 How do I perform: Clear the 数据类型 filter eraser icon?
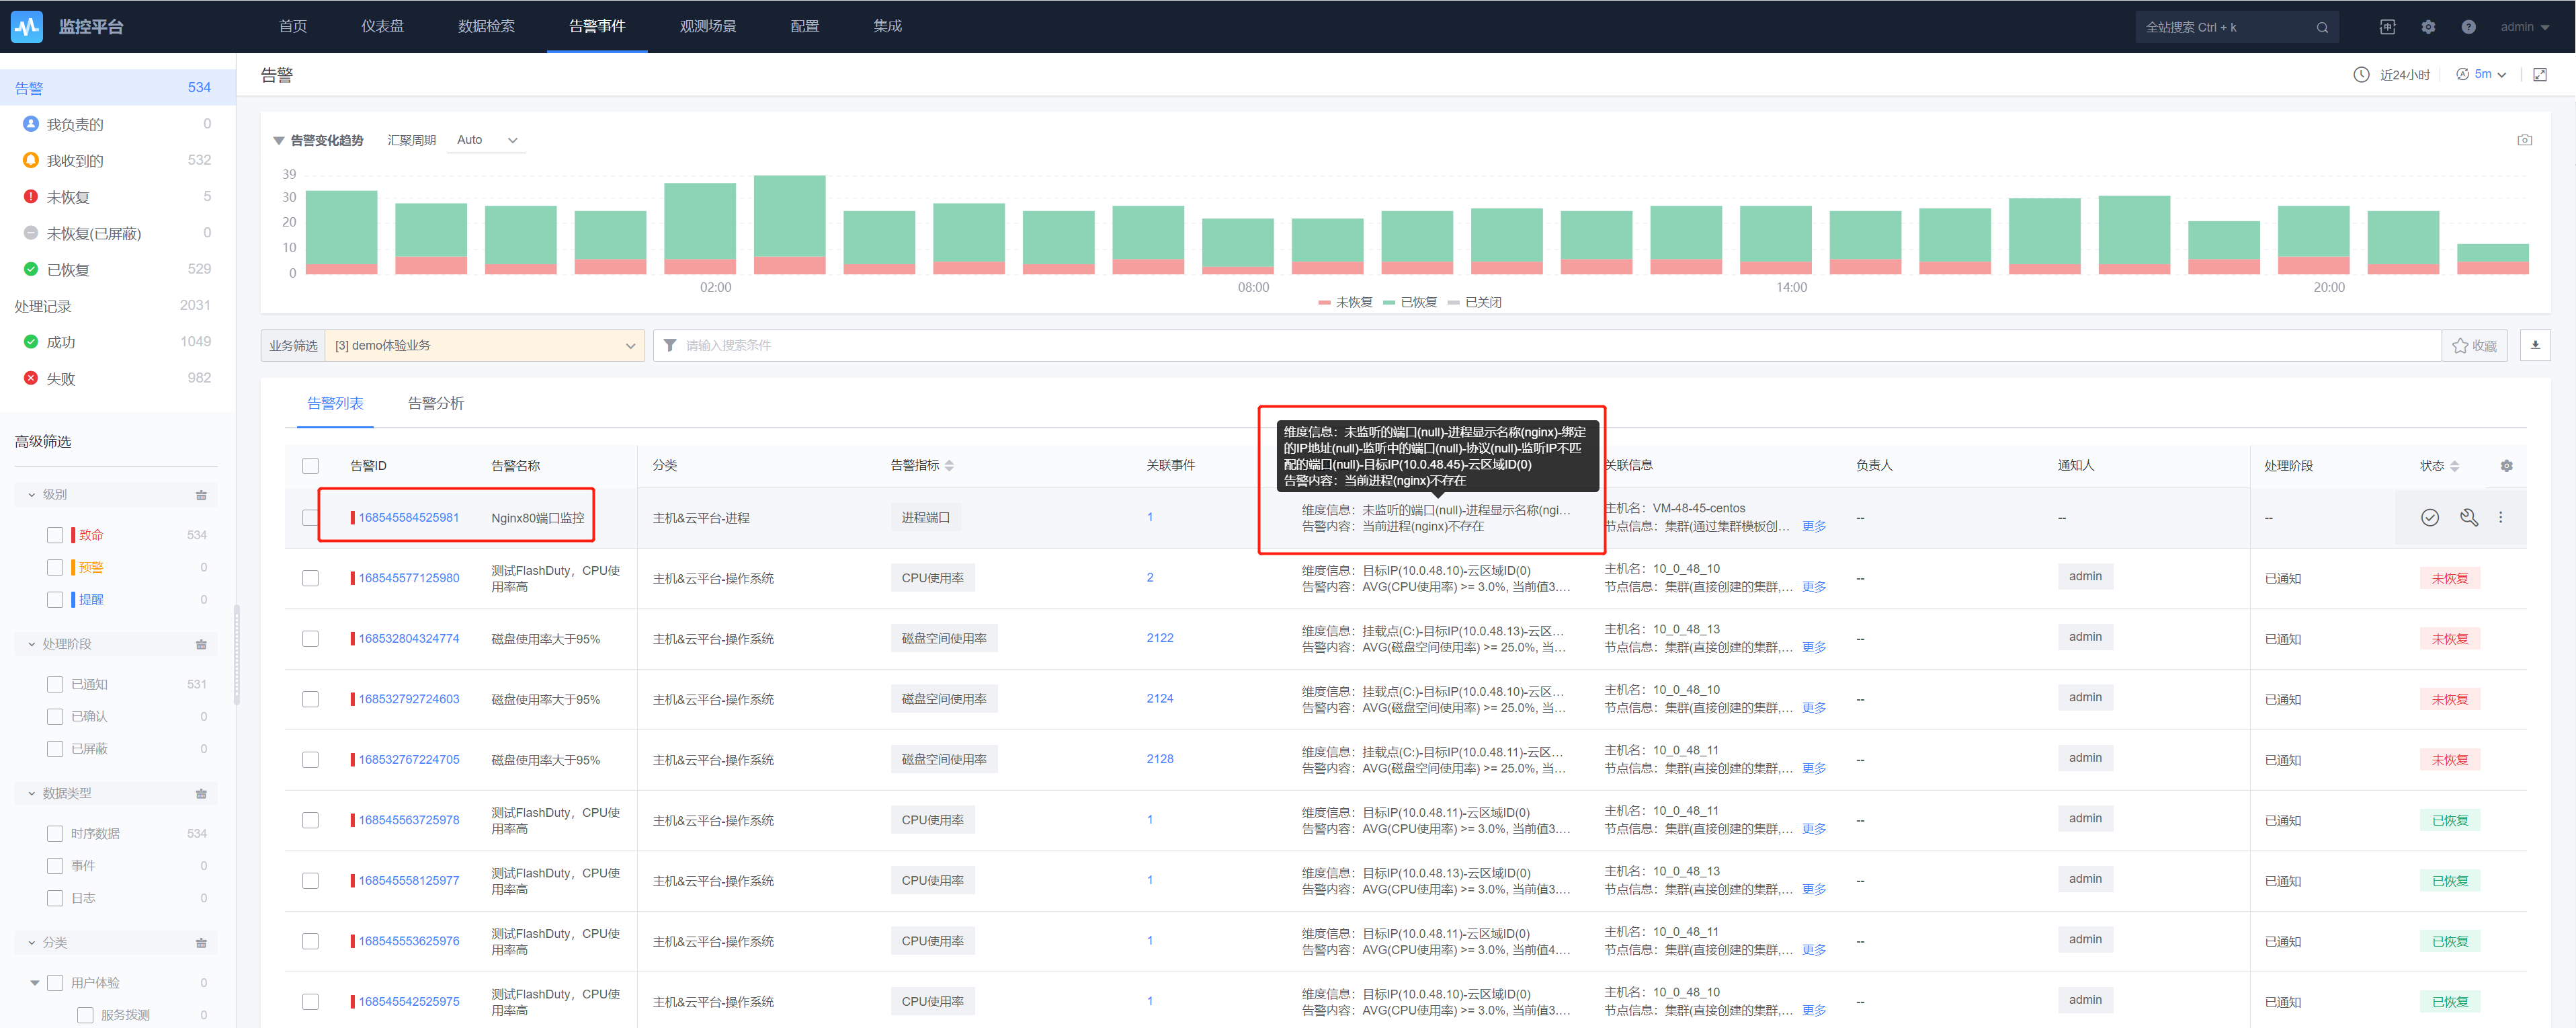coord(201,793)
